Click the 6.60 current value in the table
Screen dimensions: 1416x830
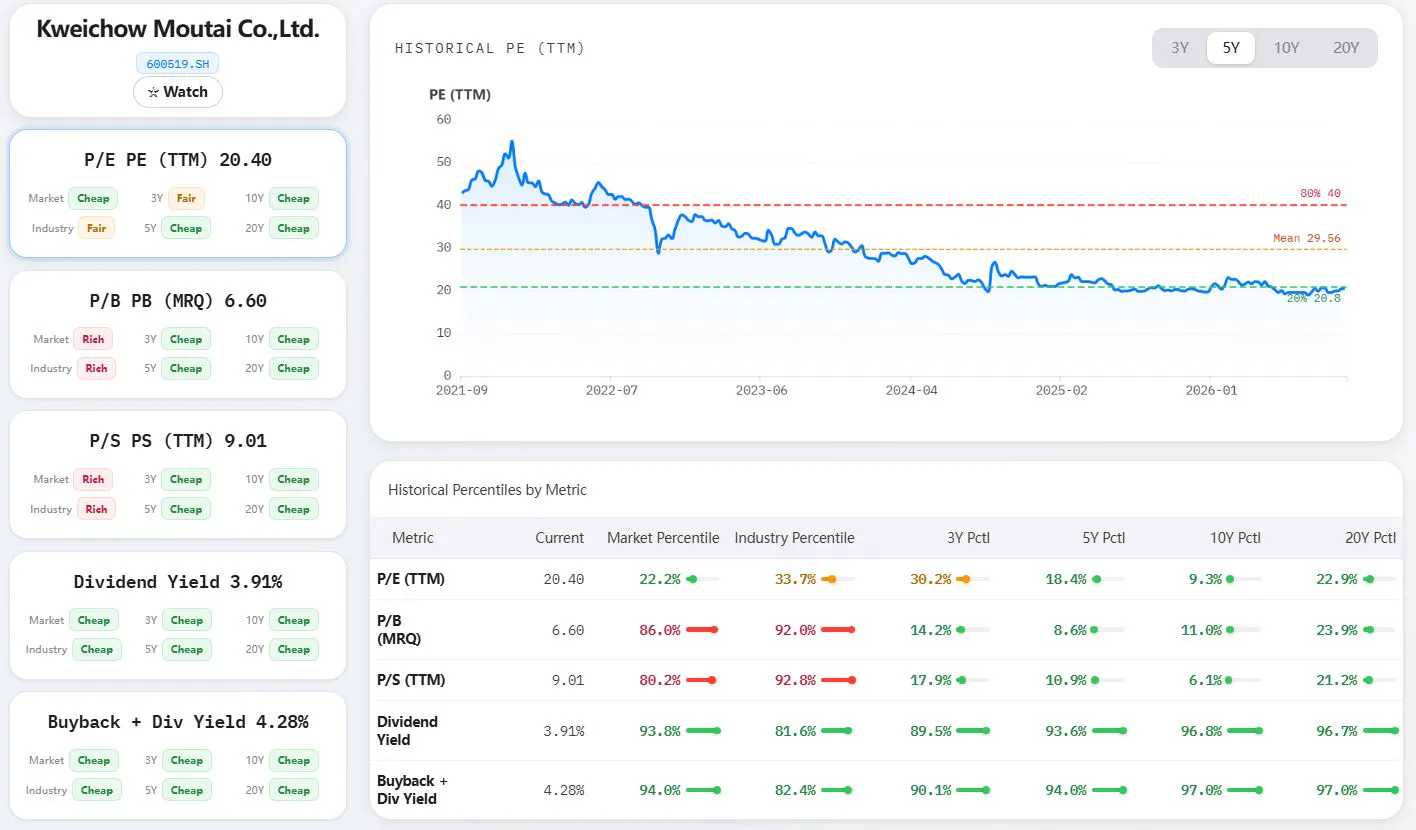pos(569,630)
